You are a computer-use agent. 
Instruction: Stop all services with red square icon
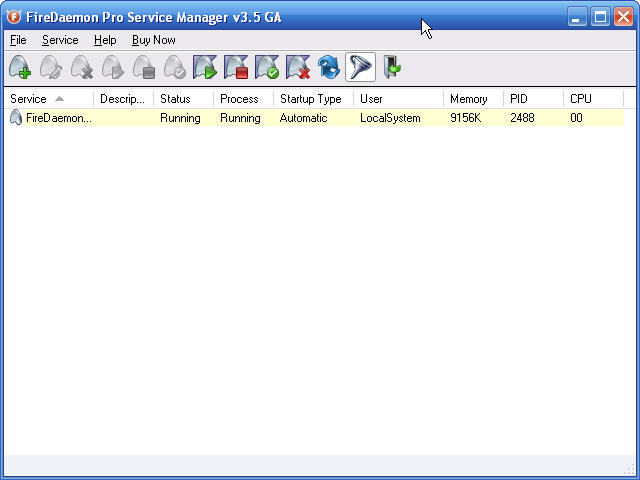[x=236, y=67]
